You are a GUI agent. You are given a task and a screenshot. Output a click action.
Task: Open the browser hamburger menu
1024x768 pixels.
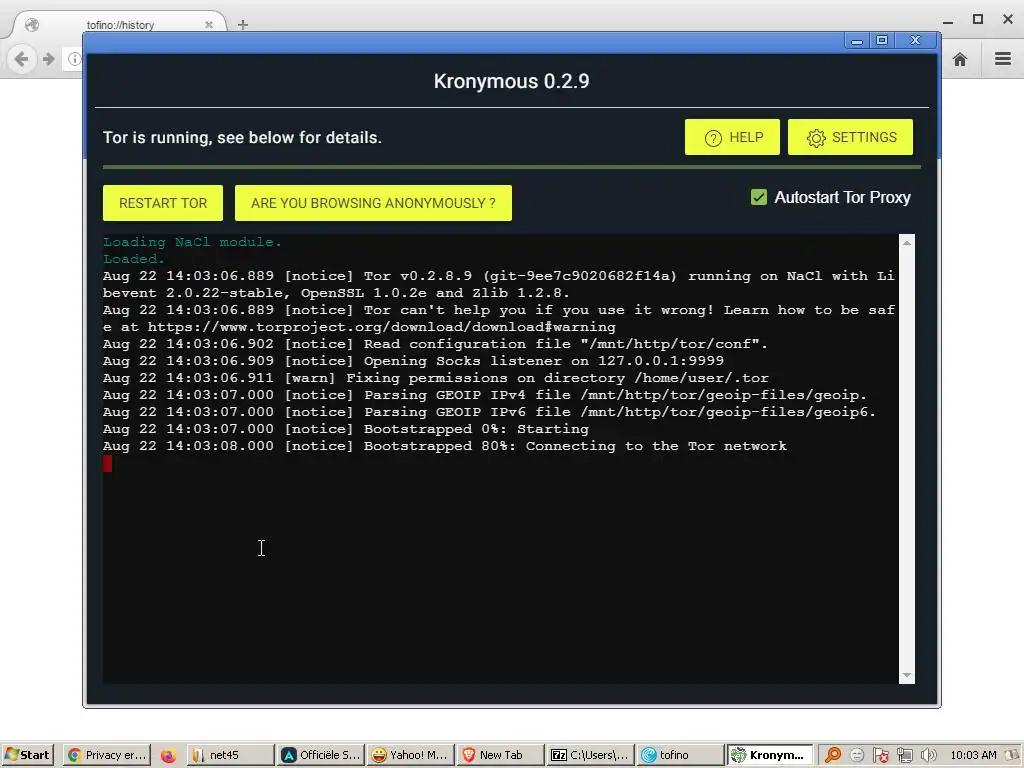(1003, 59)
